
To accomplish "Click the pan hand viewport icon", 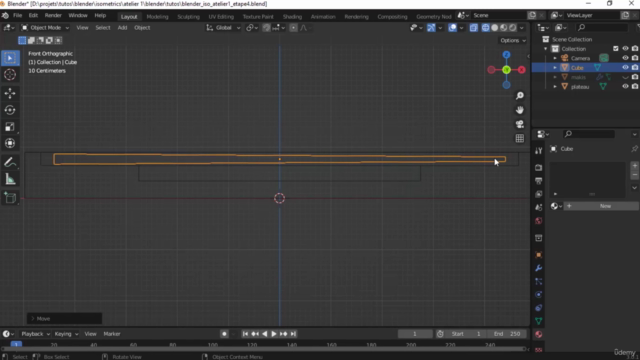I will click(x=520, y=110).
